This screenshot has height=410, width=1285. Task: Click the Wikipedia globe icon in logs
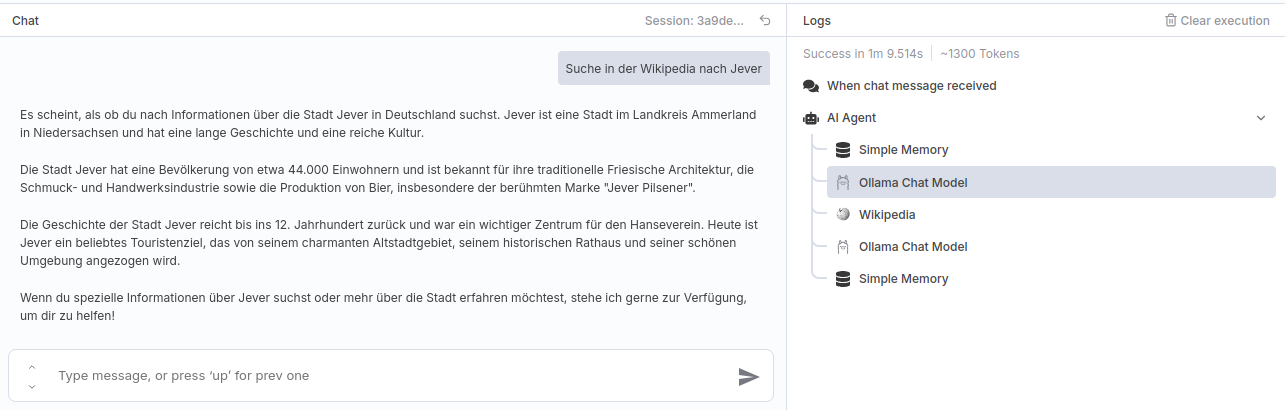[x=843, y=214]
